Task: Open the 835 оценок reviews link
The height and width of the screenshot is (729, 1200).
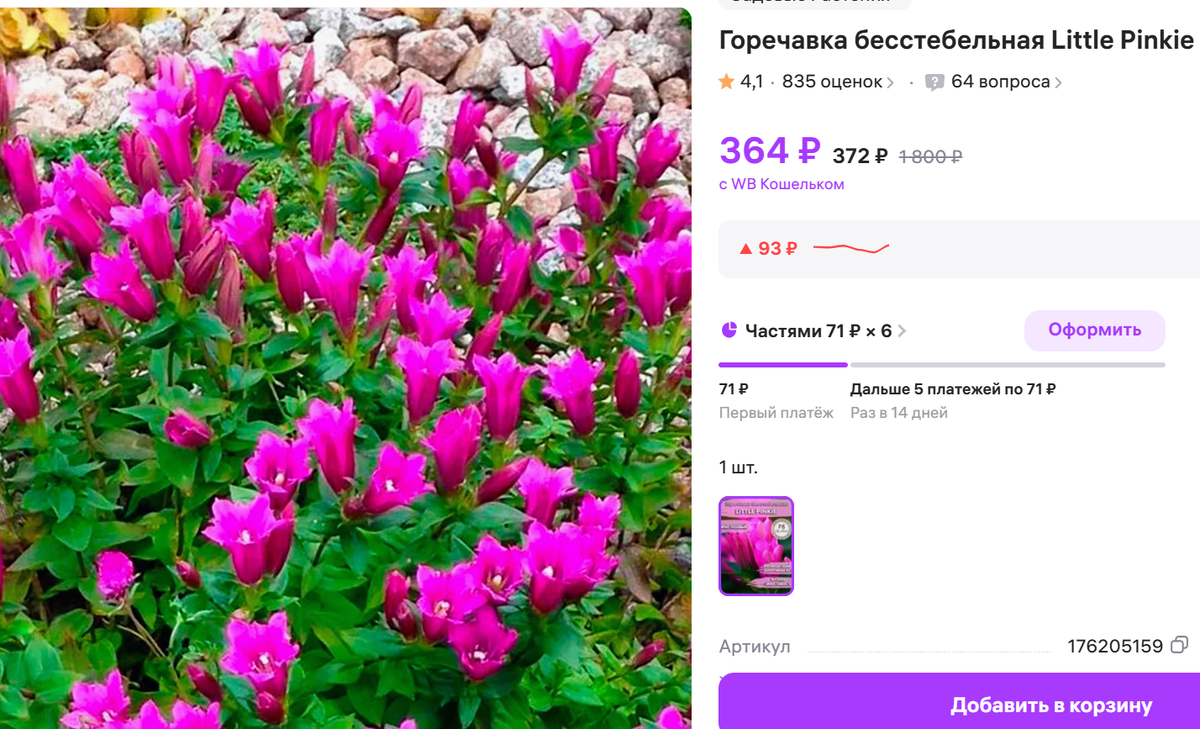Action: 832,82
